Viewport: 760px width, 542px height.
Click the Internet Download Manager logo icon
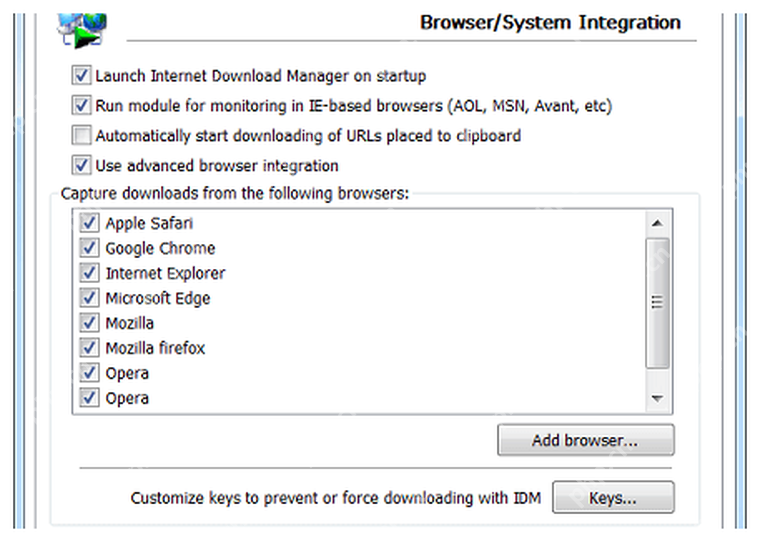pos(82,30)
